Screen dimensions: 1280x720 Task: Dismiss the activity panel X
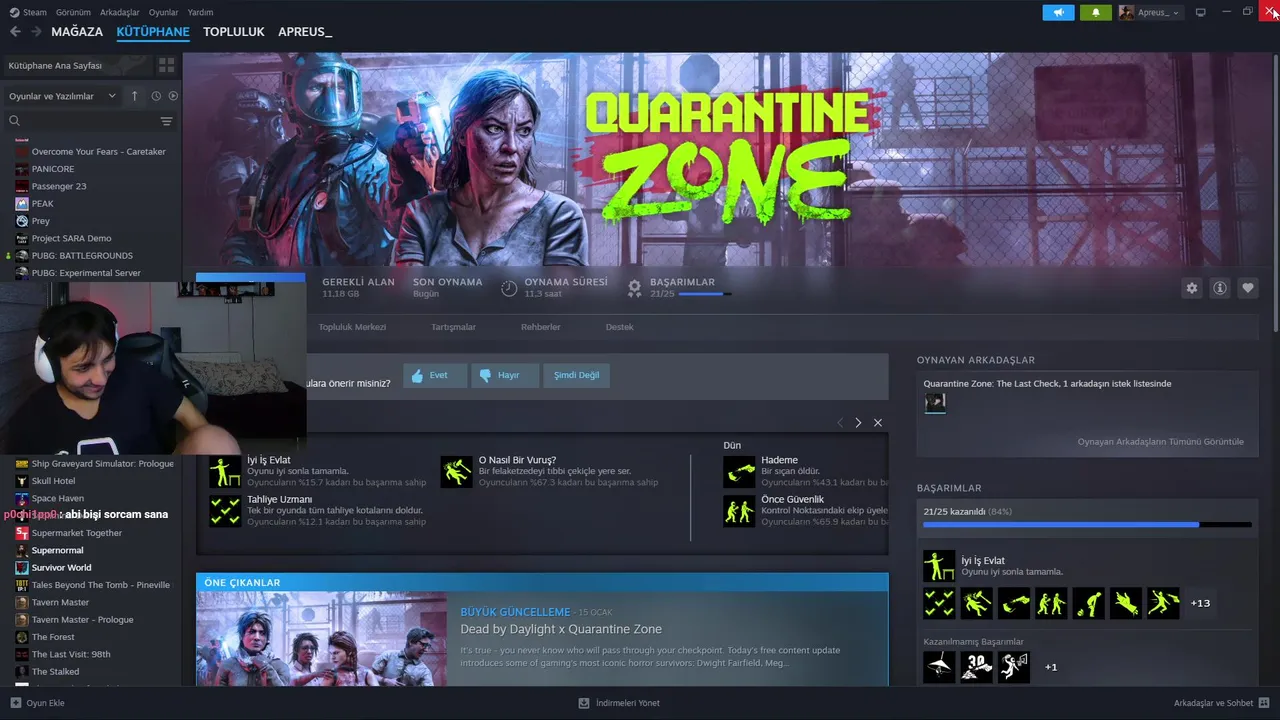click(x=878, y=423)
